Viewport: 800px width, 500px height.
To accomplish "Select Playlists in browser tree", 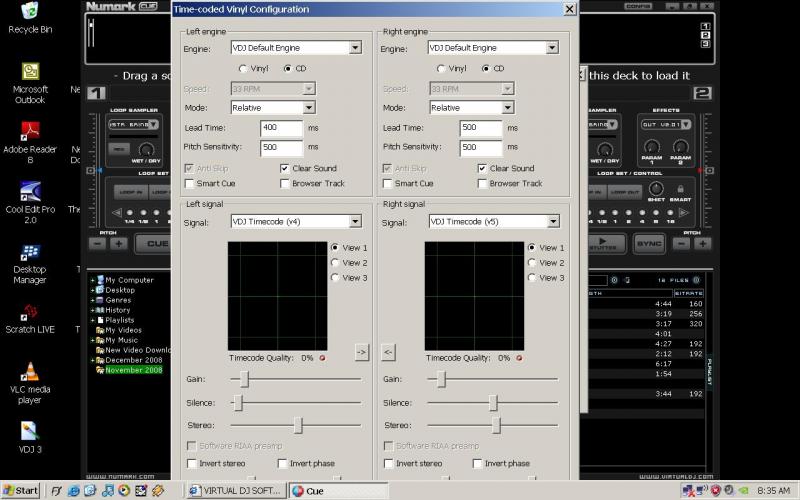I will 119,320.
